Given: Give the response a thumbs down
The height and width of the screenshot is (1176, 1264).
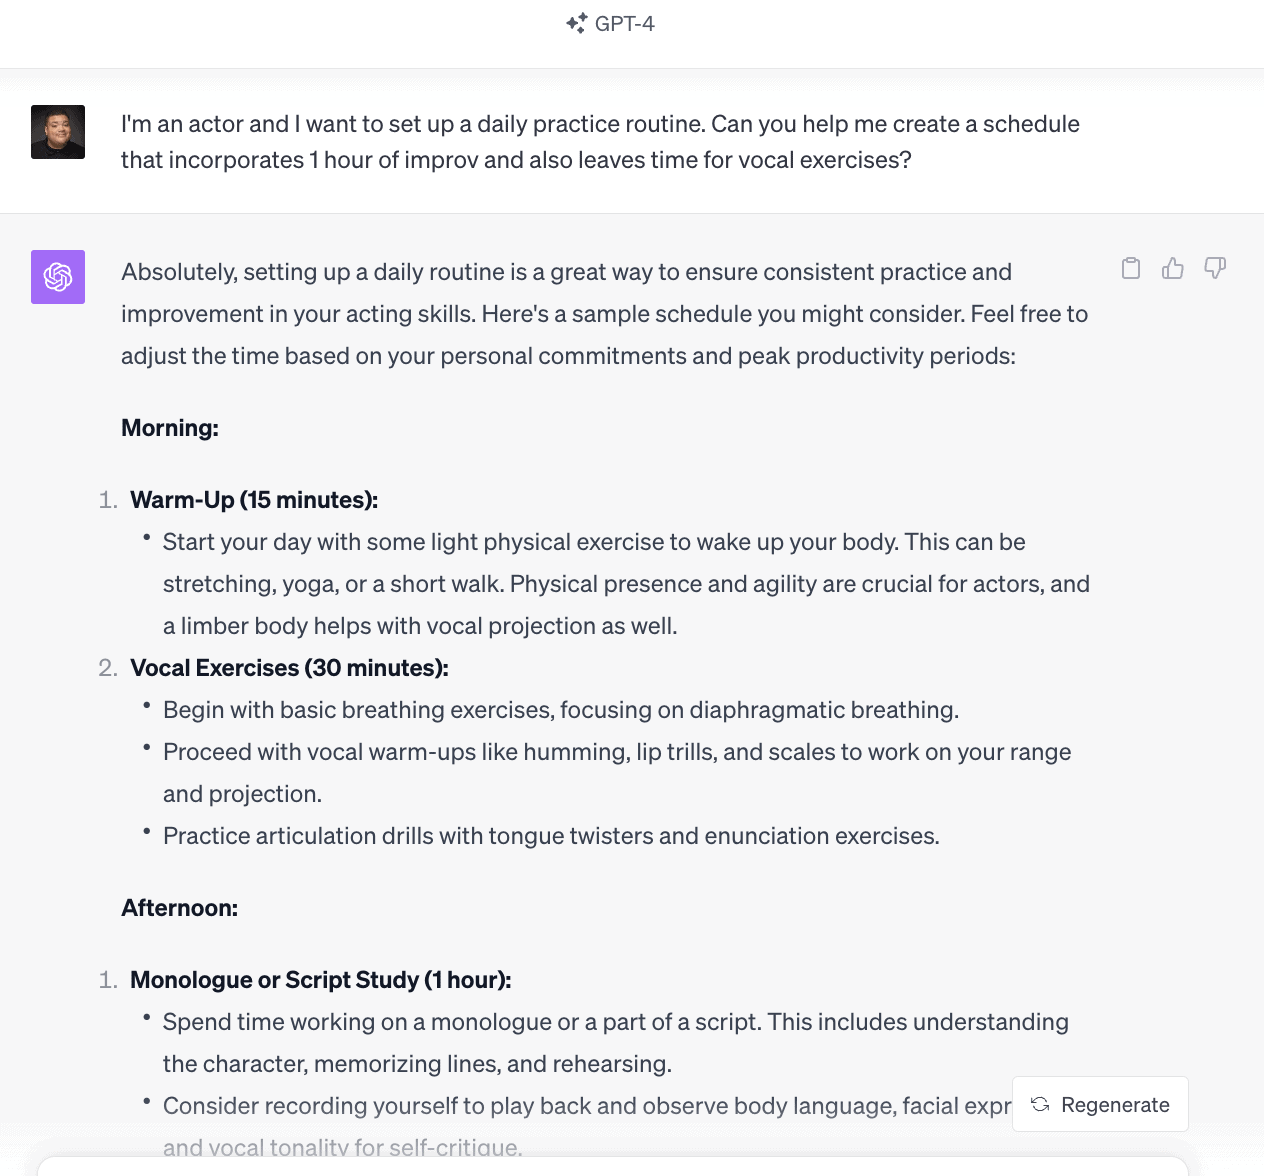Looking at the screenshot, I should pos(1215,268).
